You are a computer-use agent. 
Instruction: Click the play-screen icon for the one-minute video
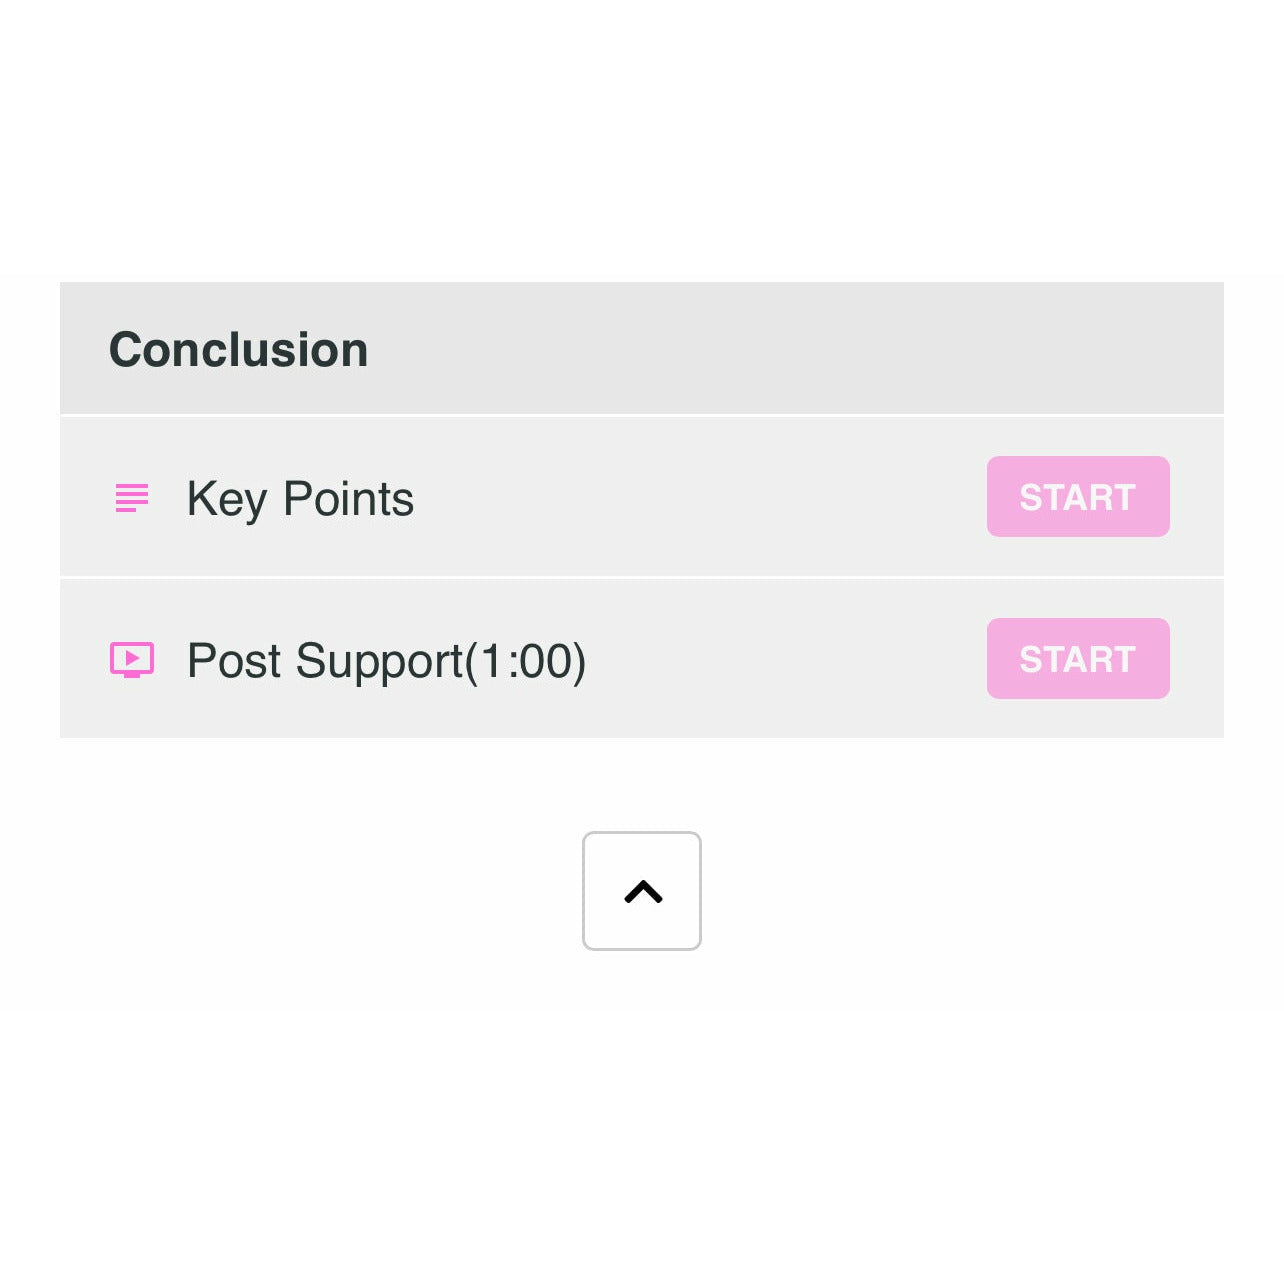click(x=132, y=660)
